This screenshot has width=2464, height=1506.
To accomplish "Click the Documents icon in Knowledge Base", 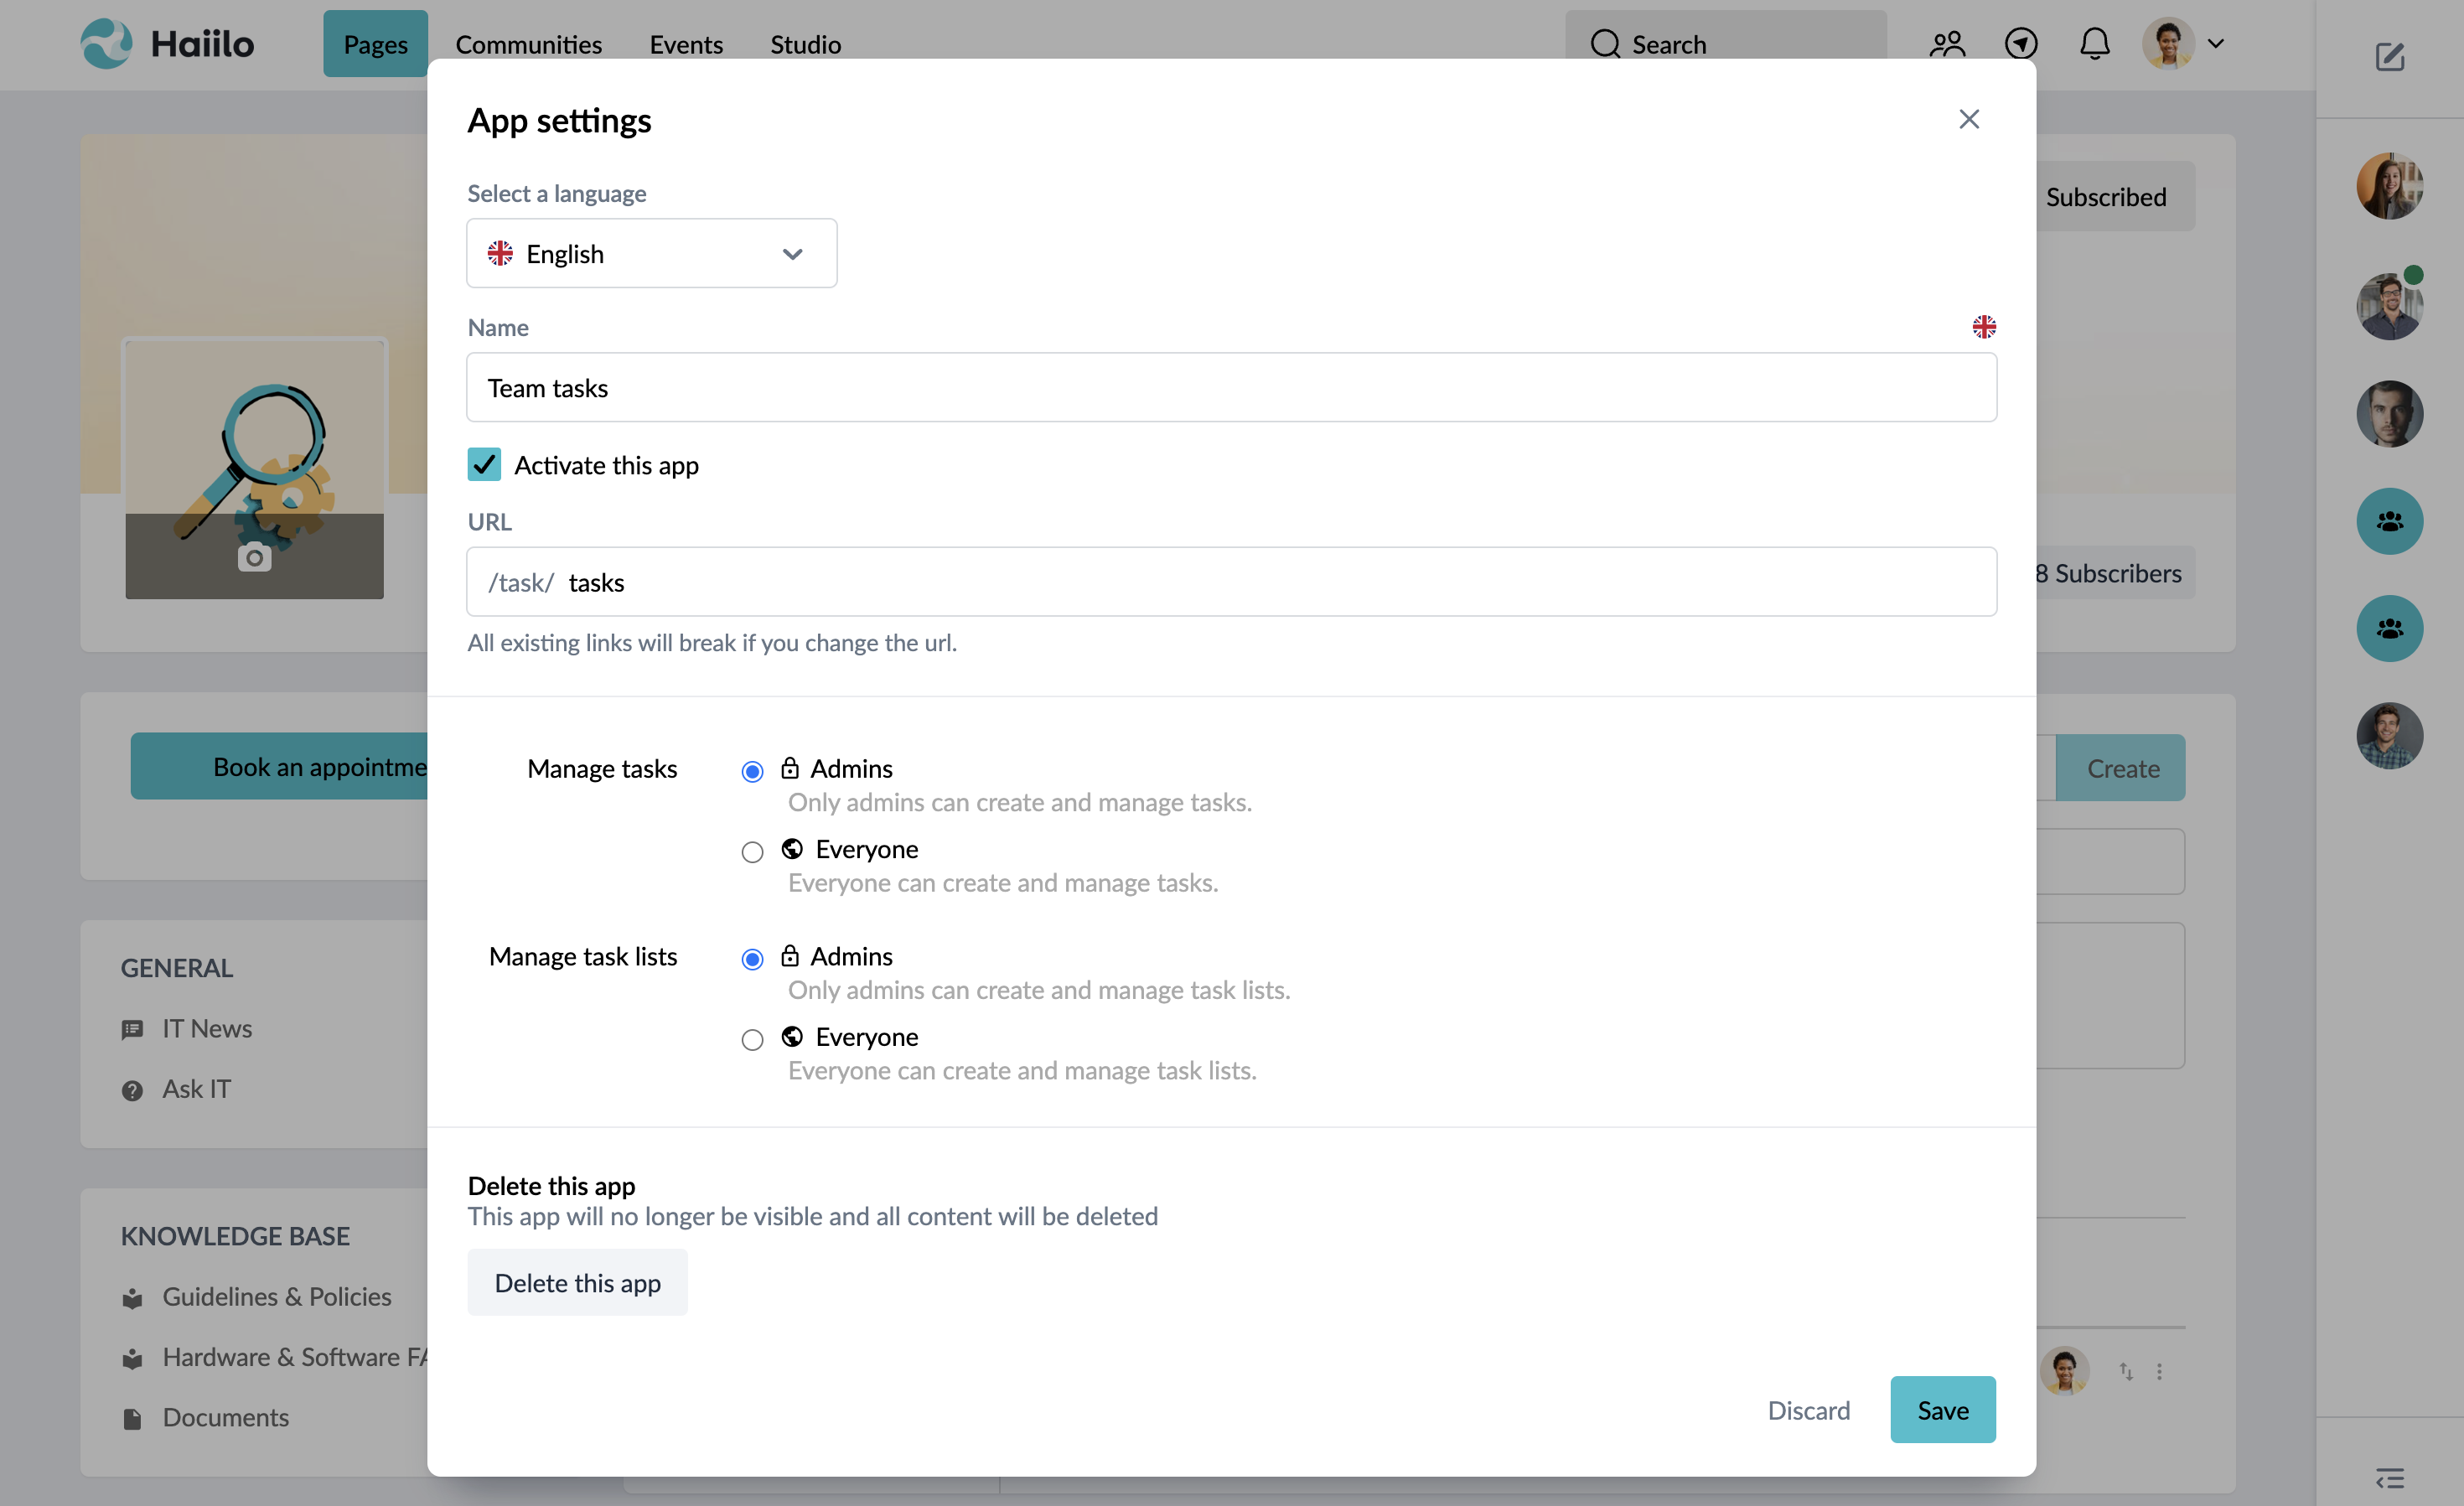I will tap(132, 1418).
